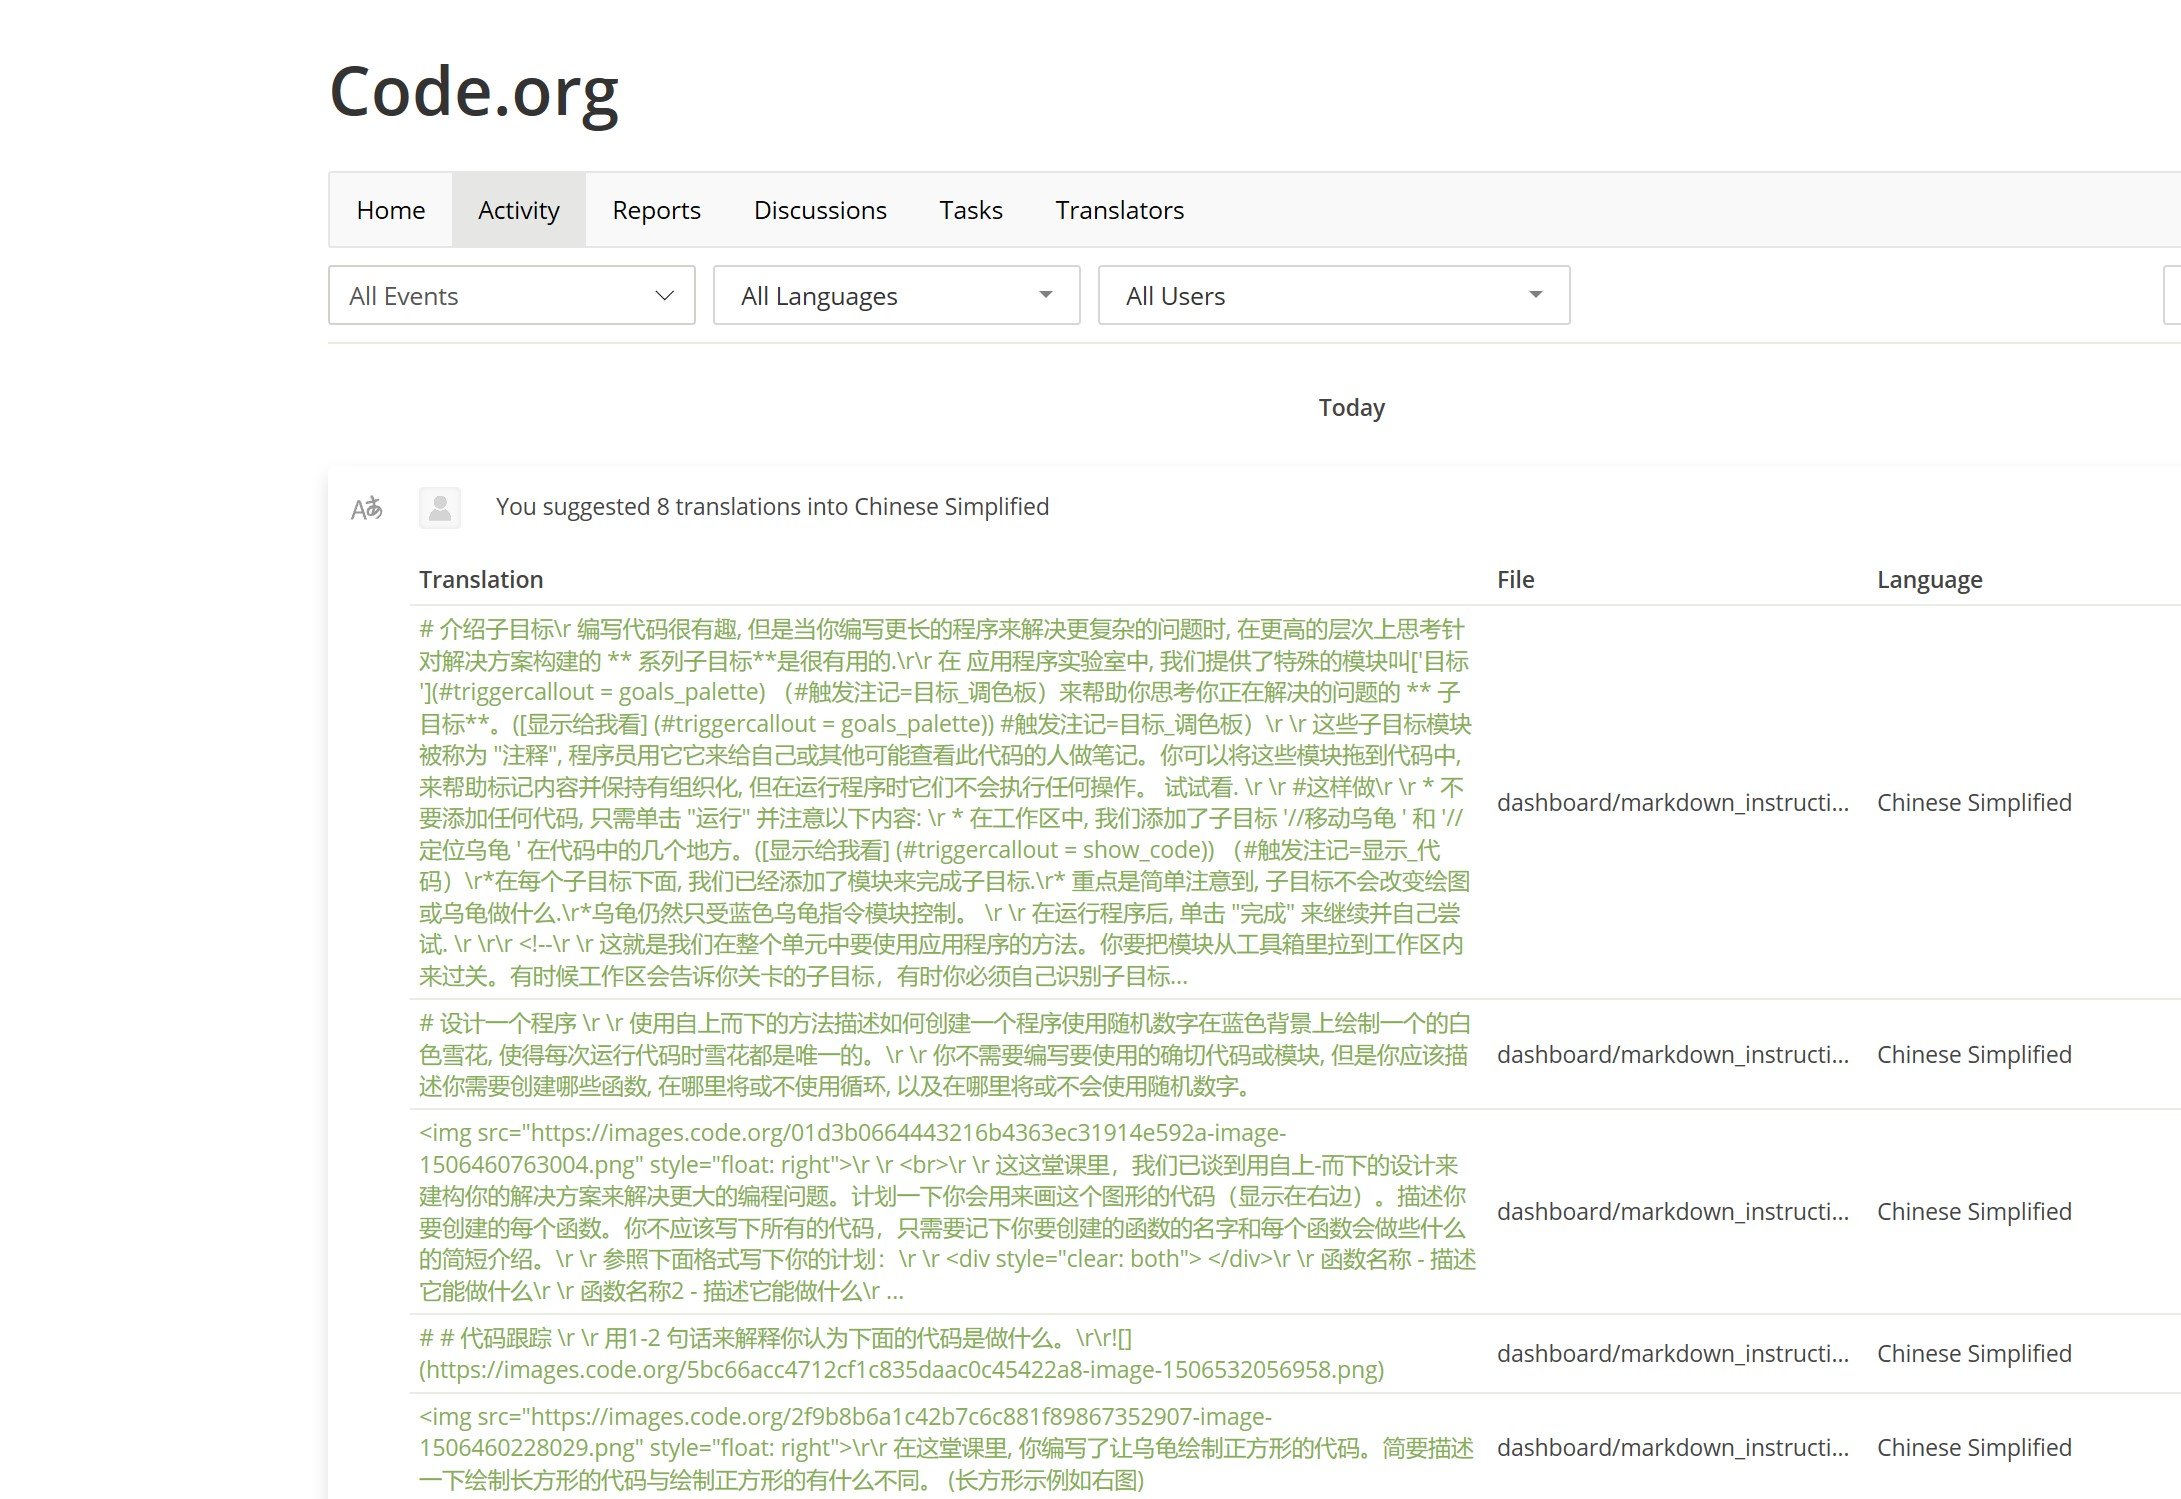Click the Translation column header
The image size is (2181, 1499).
pos(481,580)
